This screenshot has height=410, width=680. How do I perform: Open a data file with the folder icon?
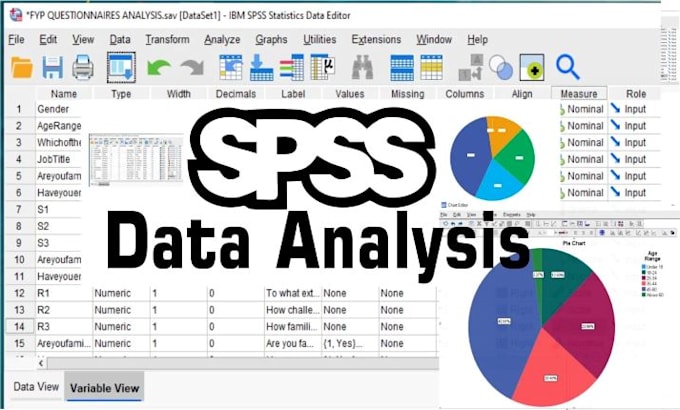pos(22,68)
